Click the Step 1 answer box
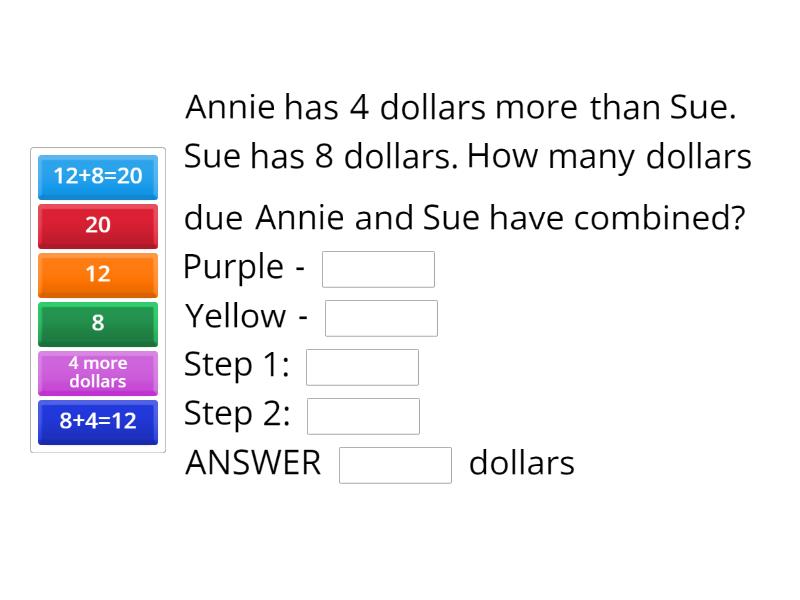The width and height of the screenshot is (800, 600). 362,367
